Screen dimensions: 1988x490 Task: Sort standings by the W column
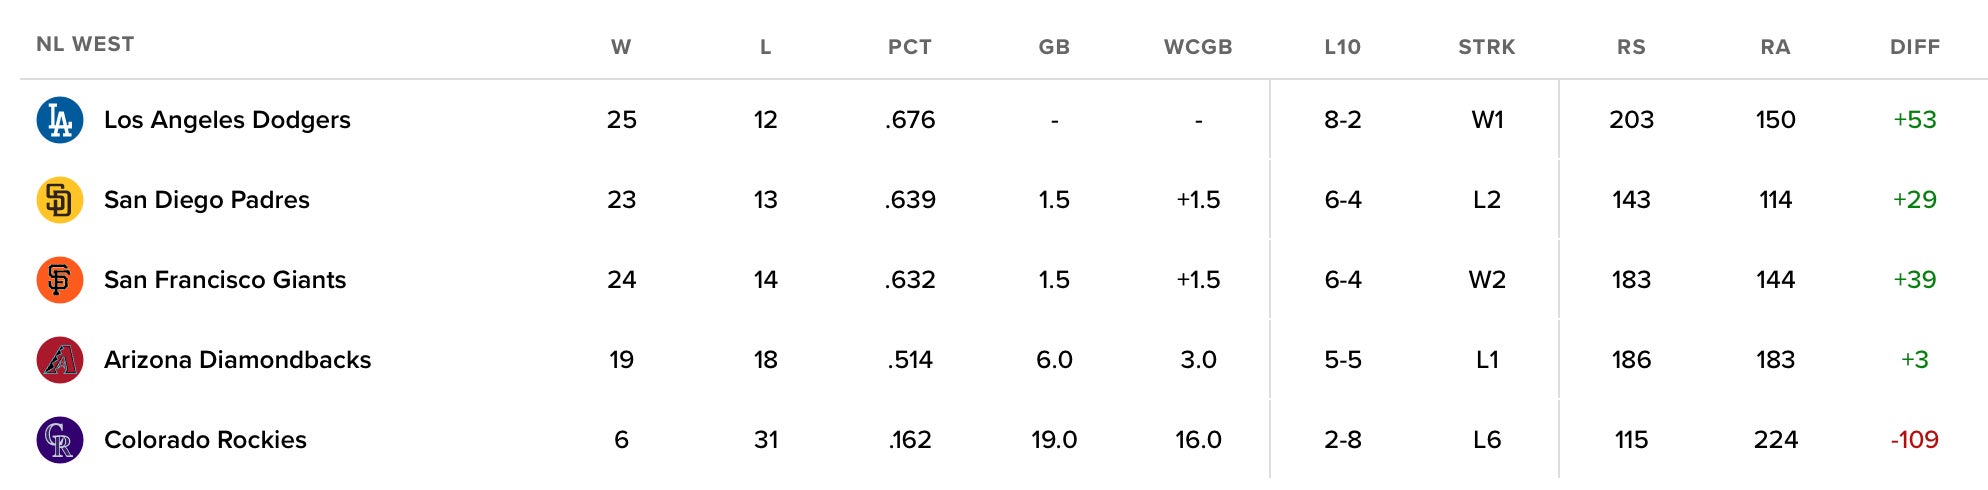point(621,47)
